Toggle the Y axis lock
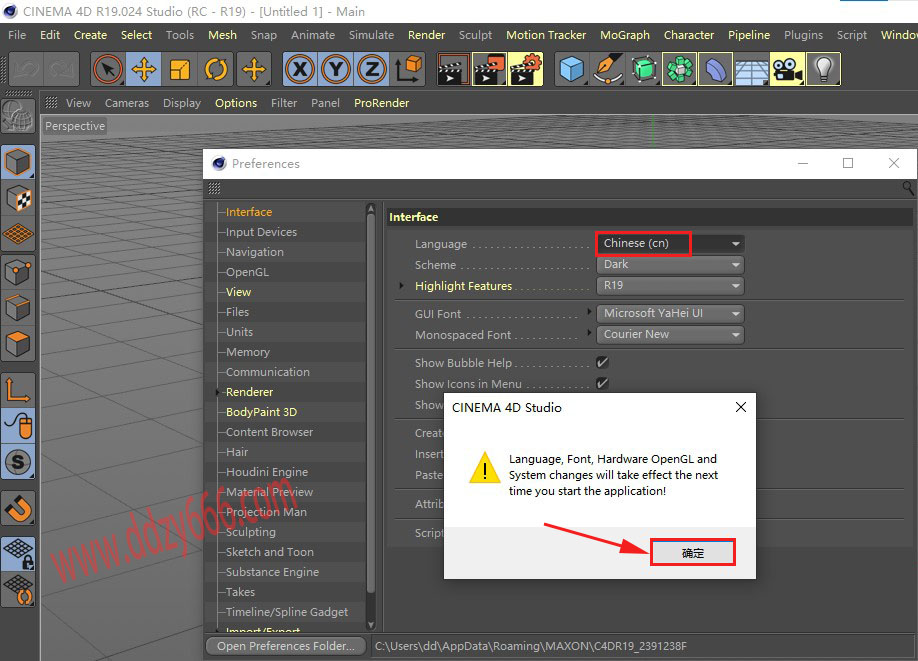 coord(336,69)
